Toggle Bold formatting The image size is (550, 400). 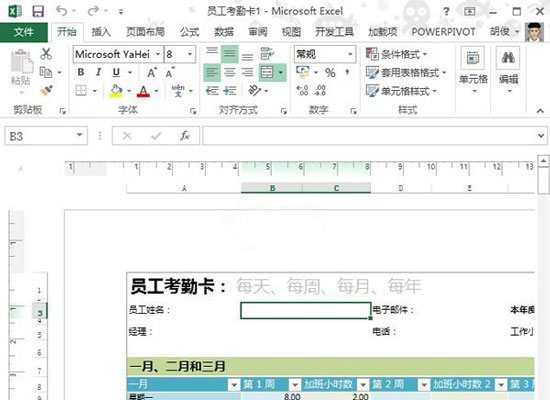click(81, 72)
